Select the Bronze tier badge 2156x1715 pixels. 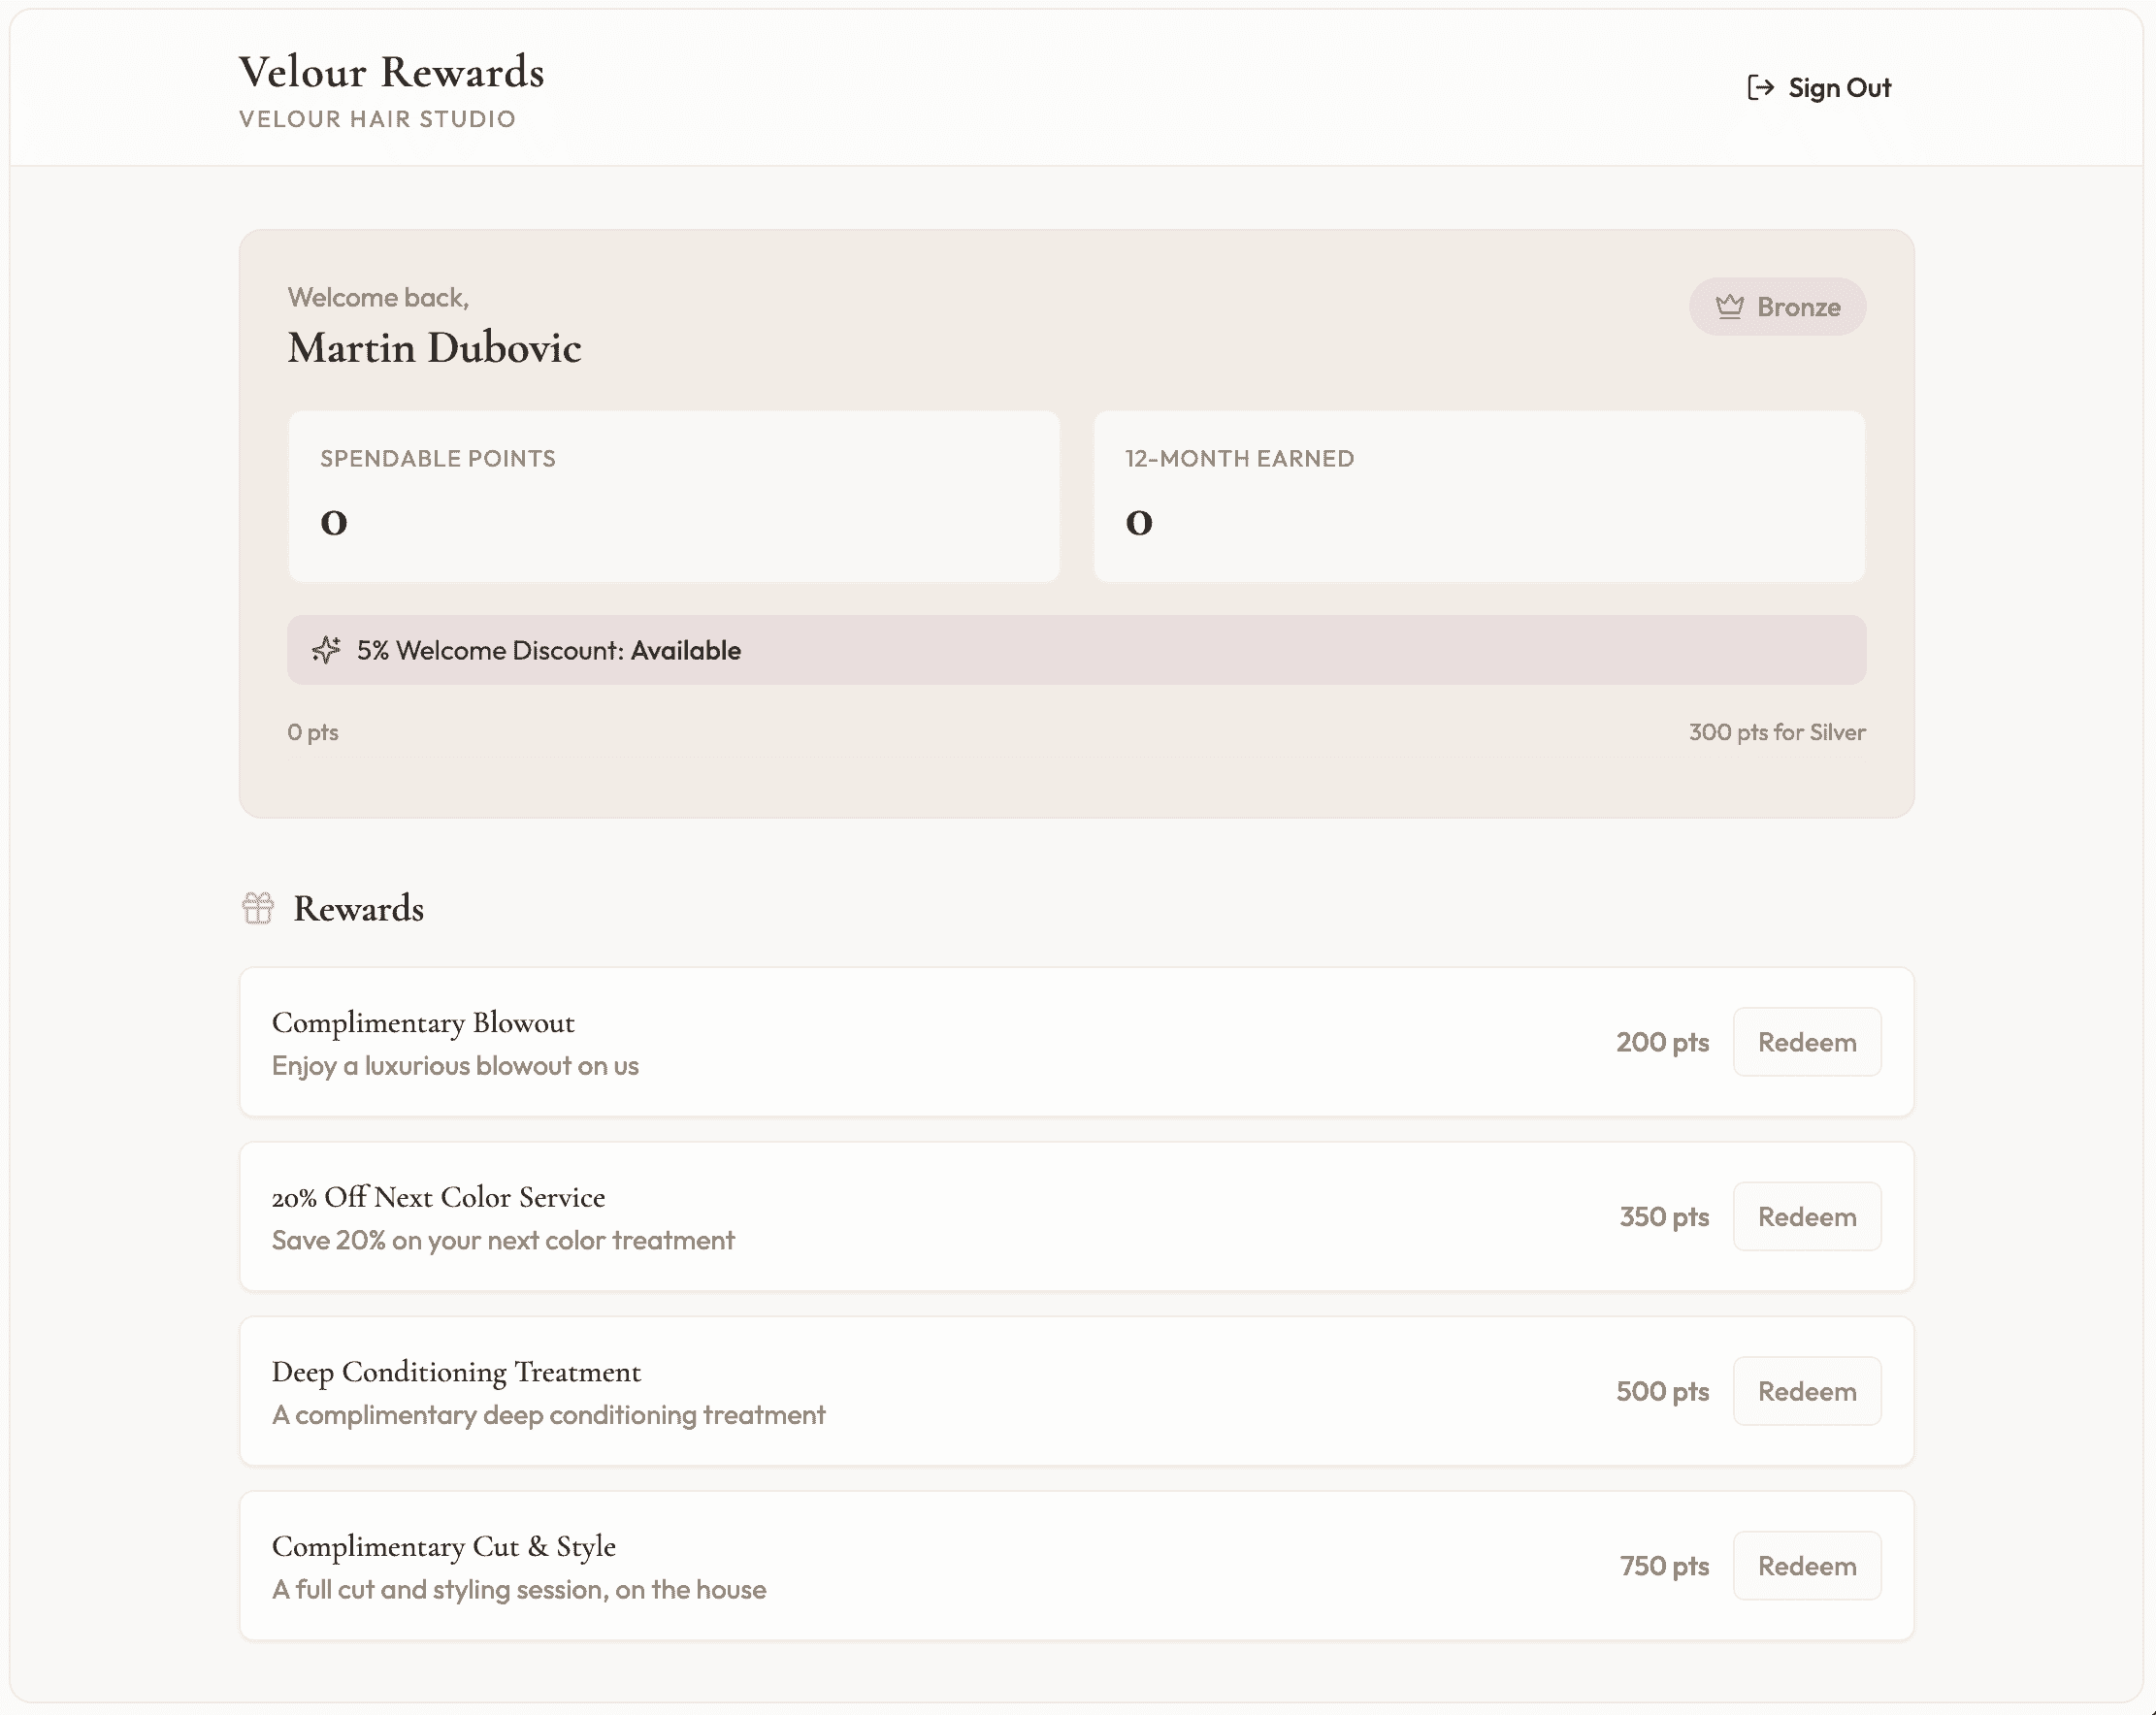coord(1778,307)
